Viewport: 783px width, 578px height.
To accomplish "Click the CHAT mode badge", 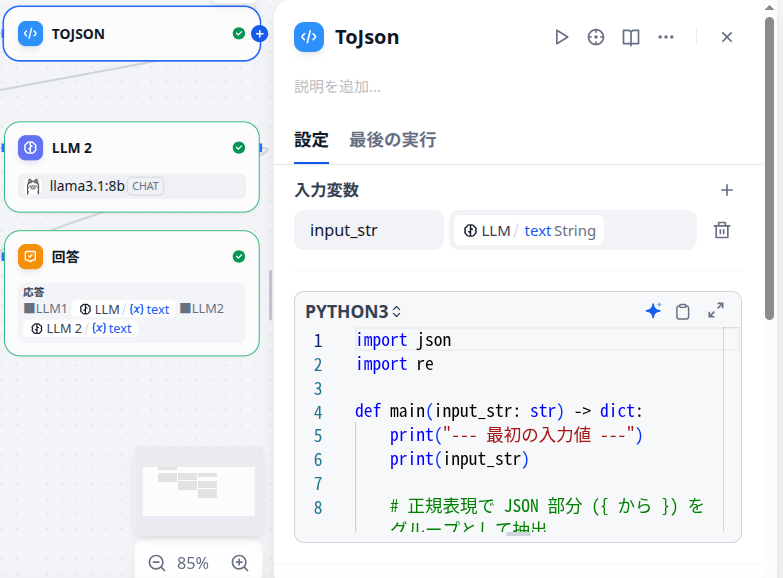I will coord(145,186).
